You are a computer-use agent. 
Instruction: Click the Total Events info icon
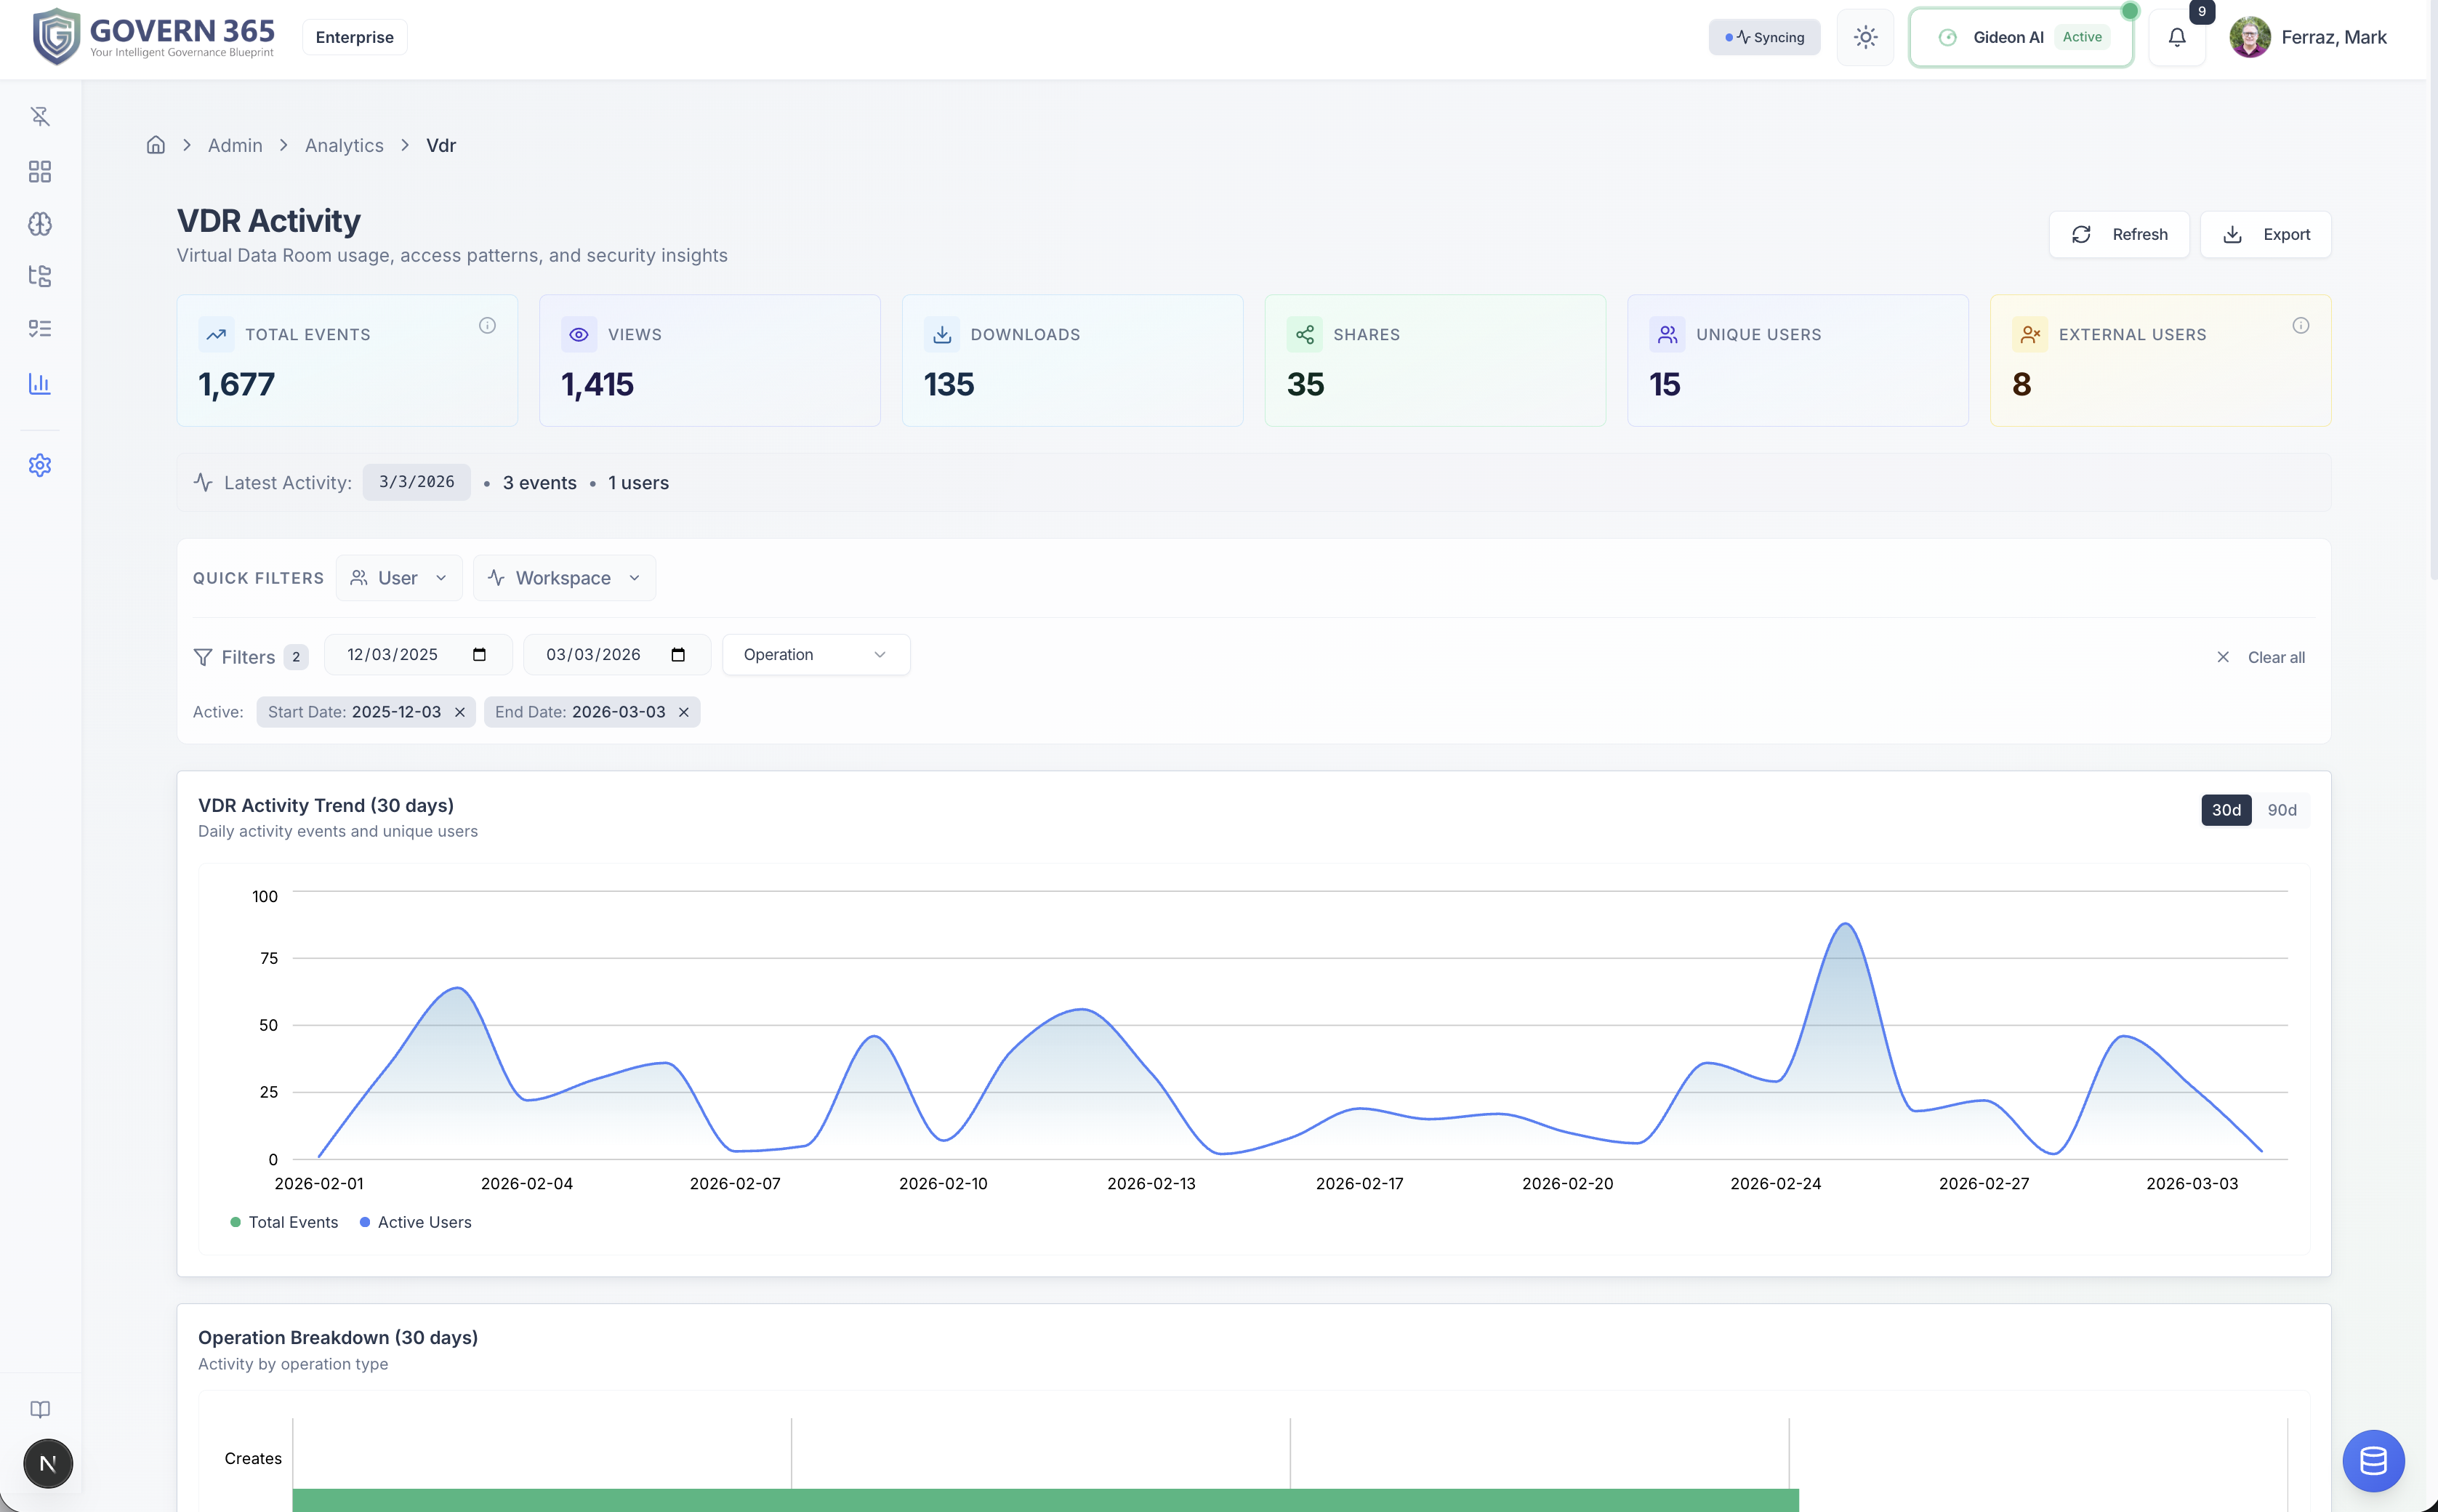click(487, 325)
